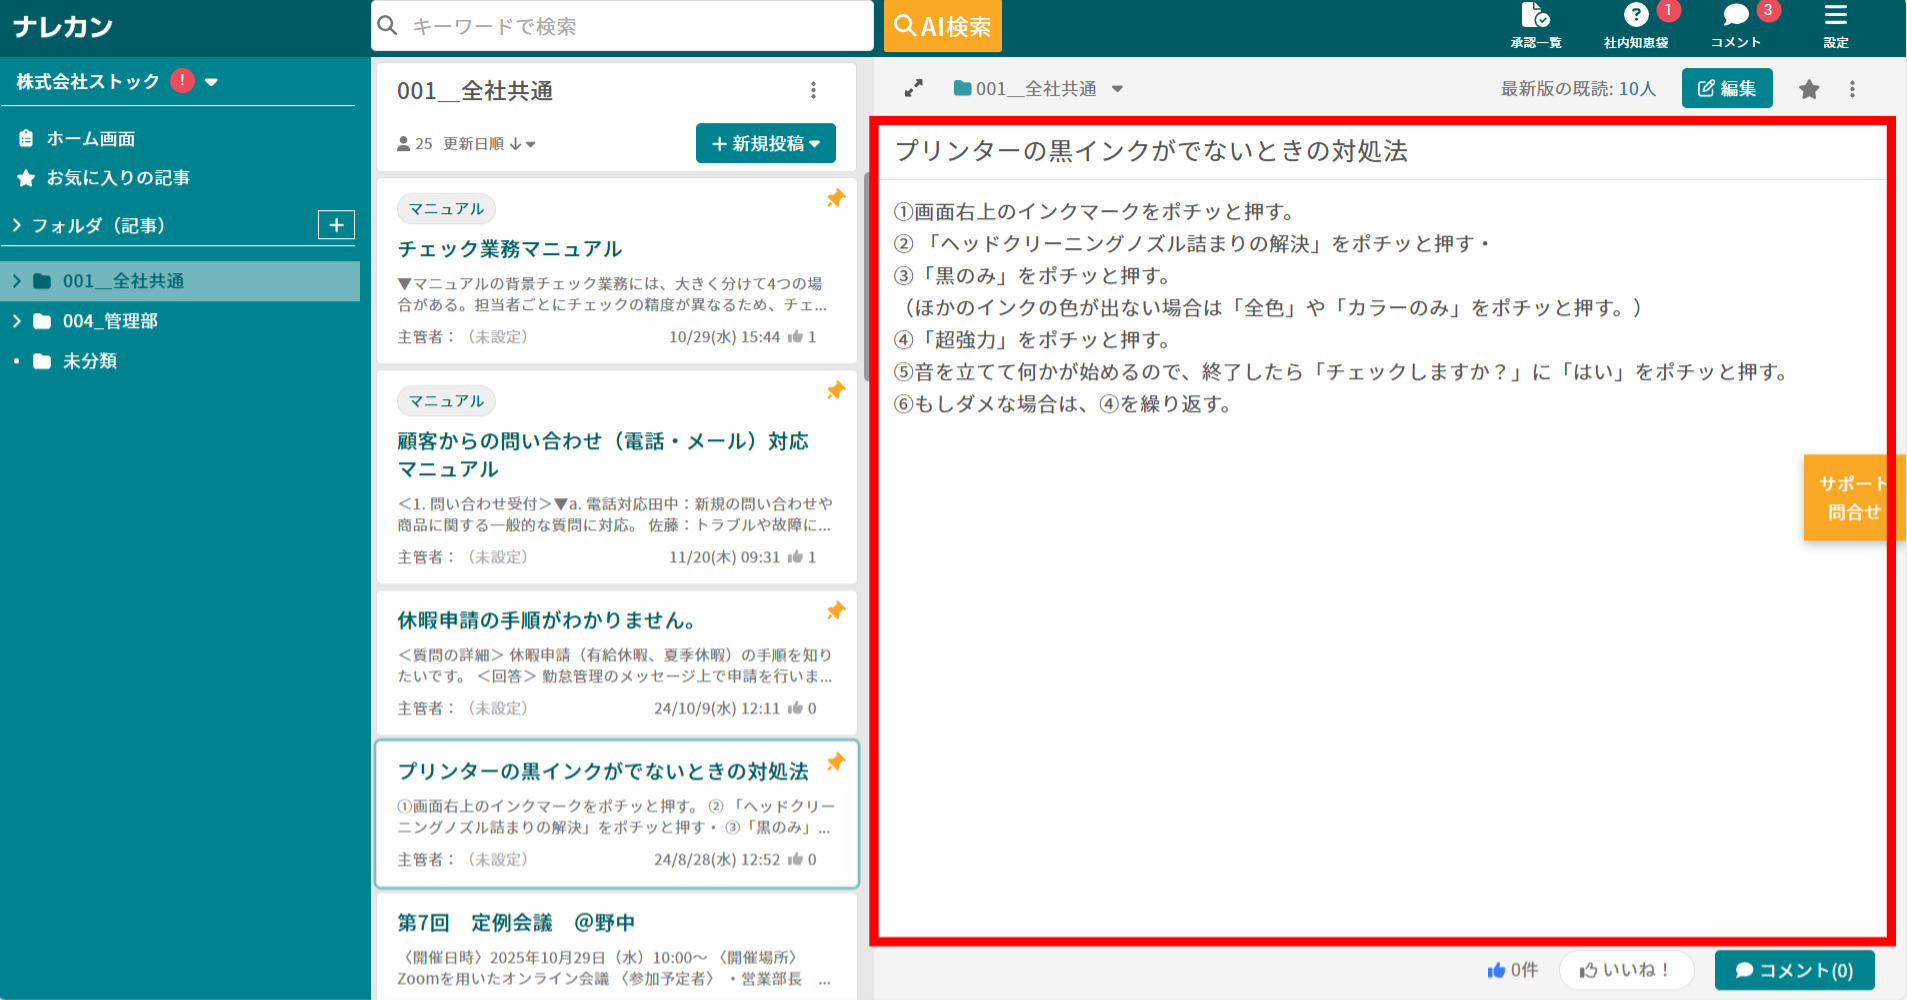Open the article's three-dot options menu
The image size is (1907, 1000).
tap(1852, 88)
